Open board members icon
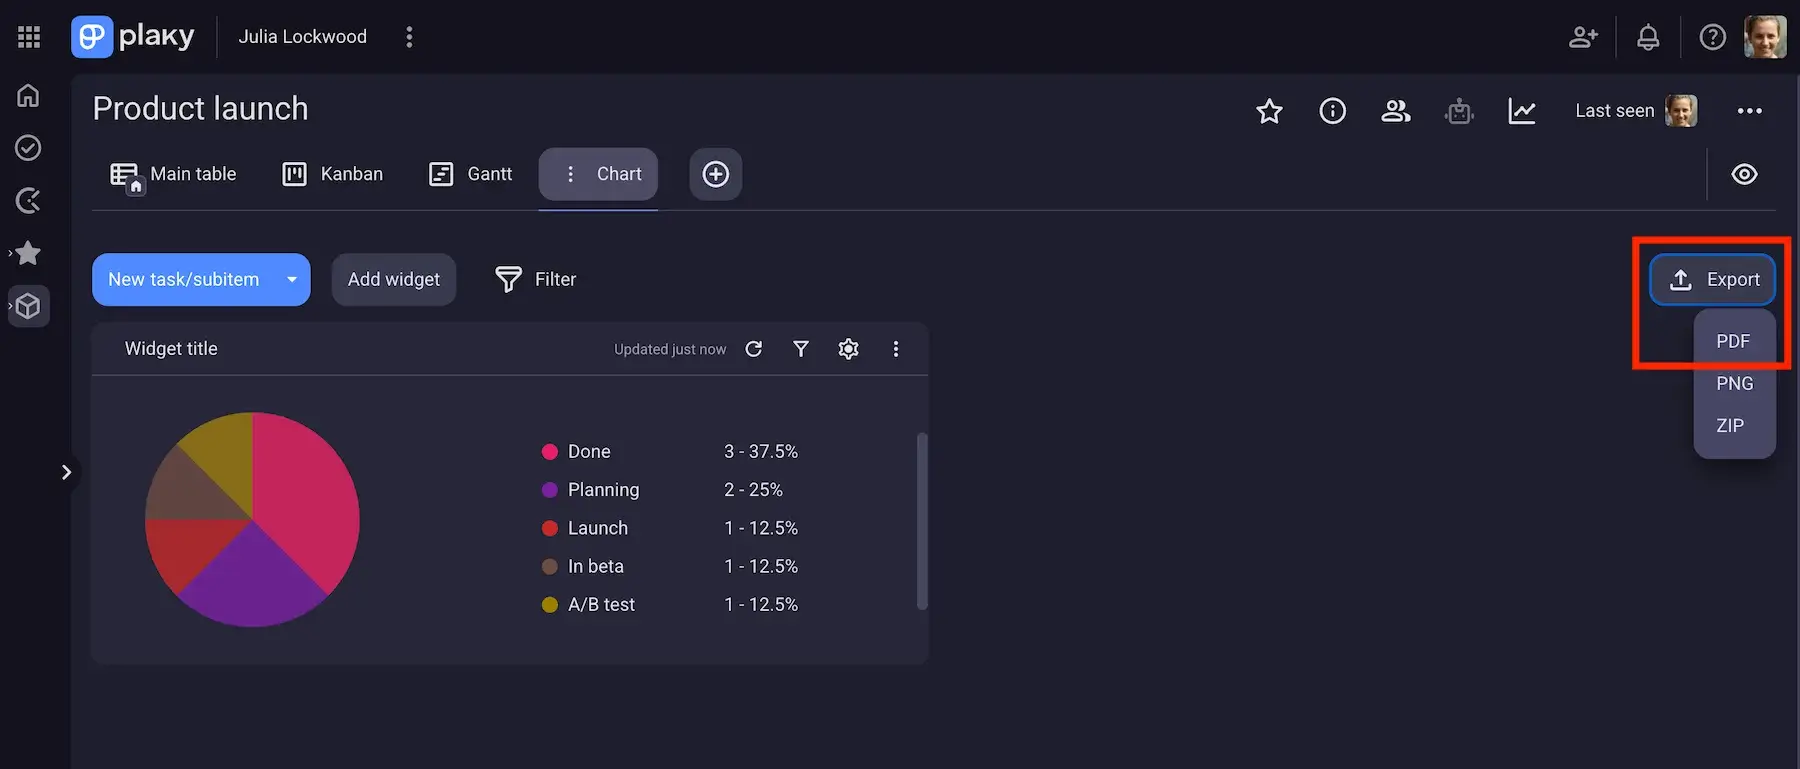The height and width of the screenshot is (769, 1800). pyautogui.click(x=1396, y=111)
